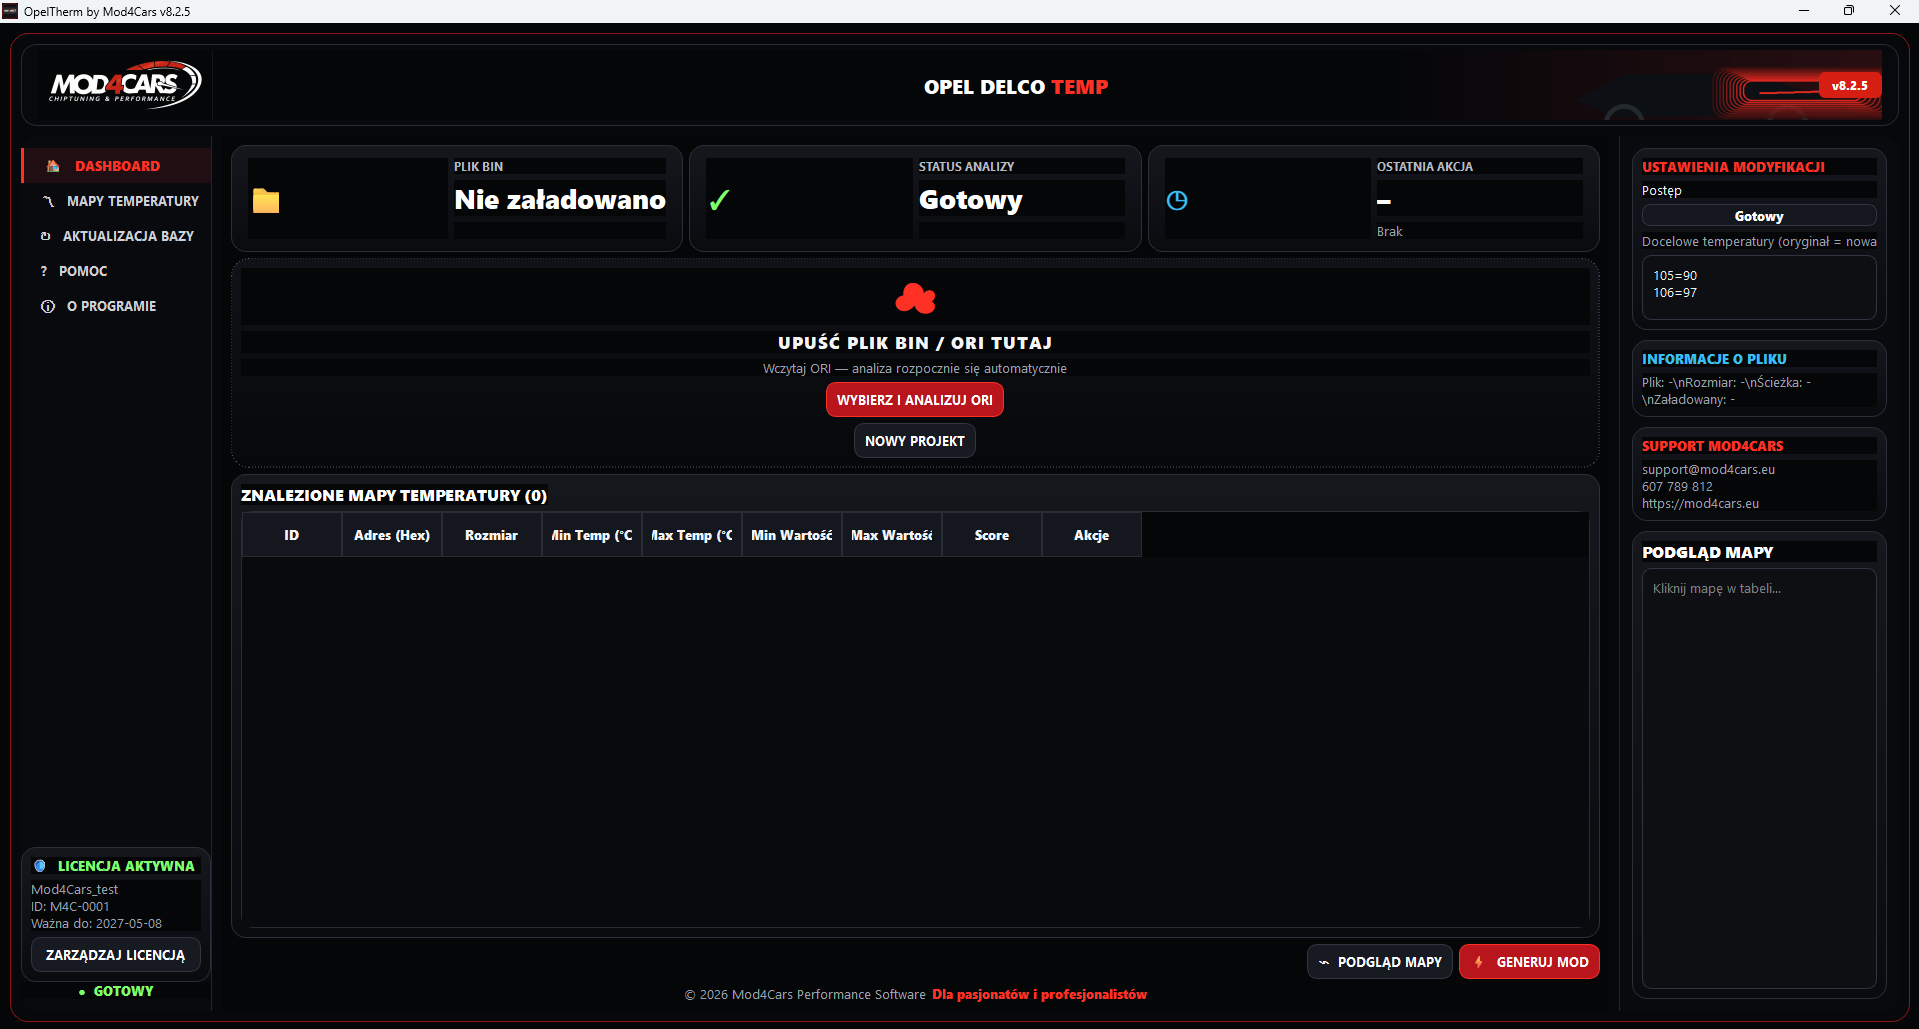Click Wybierz i Analizuj ORI button
Image resolution: width=1919 pixels, height=1029 pixels.
(915, 400)
